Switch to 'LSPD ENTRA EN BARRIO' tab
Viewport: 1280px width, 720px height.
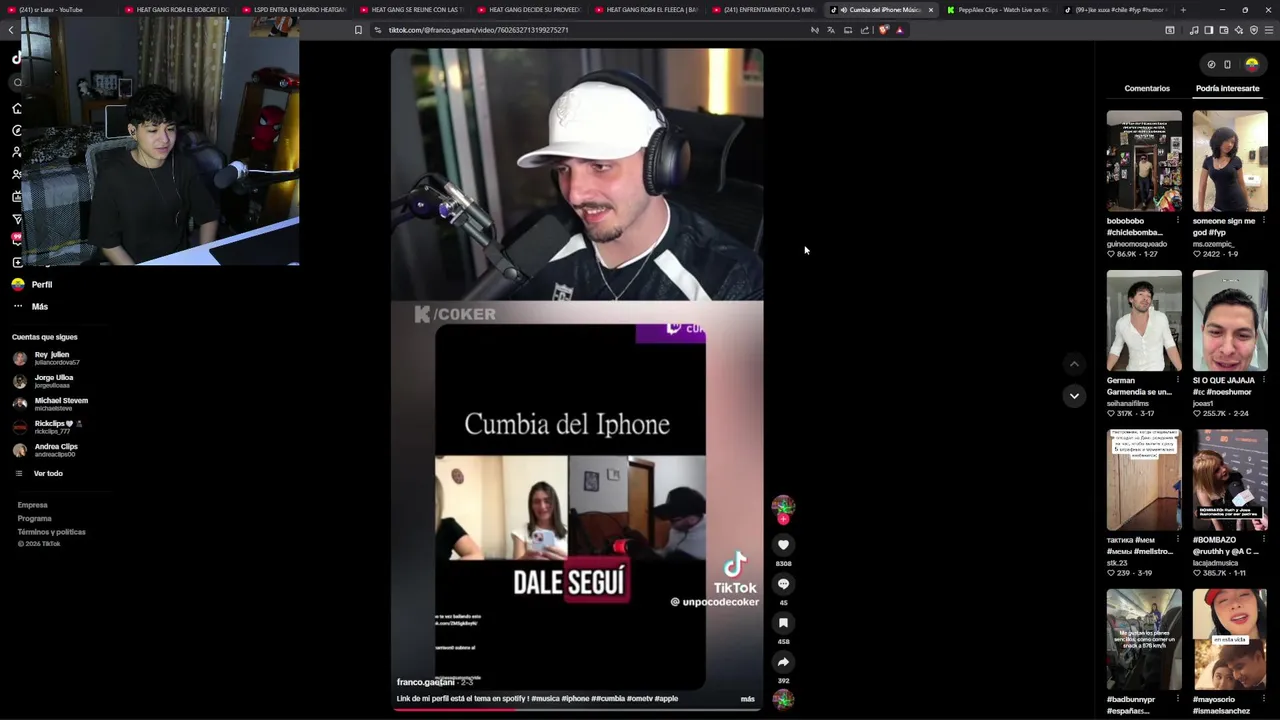295,10
